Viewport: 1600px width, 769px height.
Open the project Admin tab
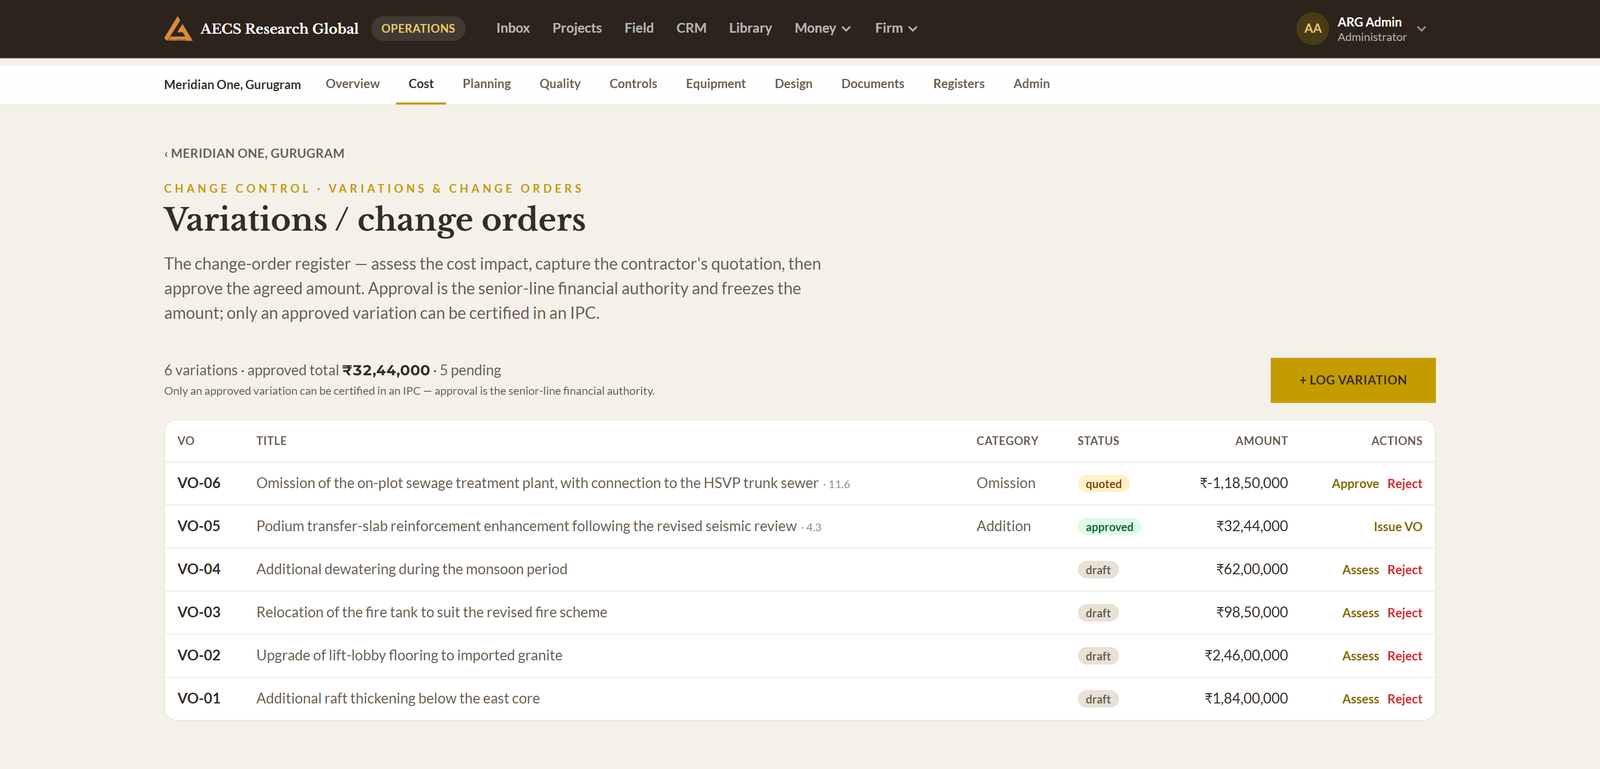click(1031, 84)
